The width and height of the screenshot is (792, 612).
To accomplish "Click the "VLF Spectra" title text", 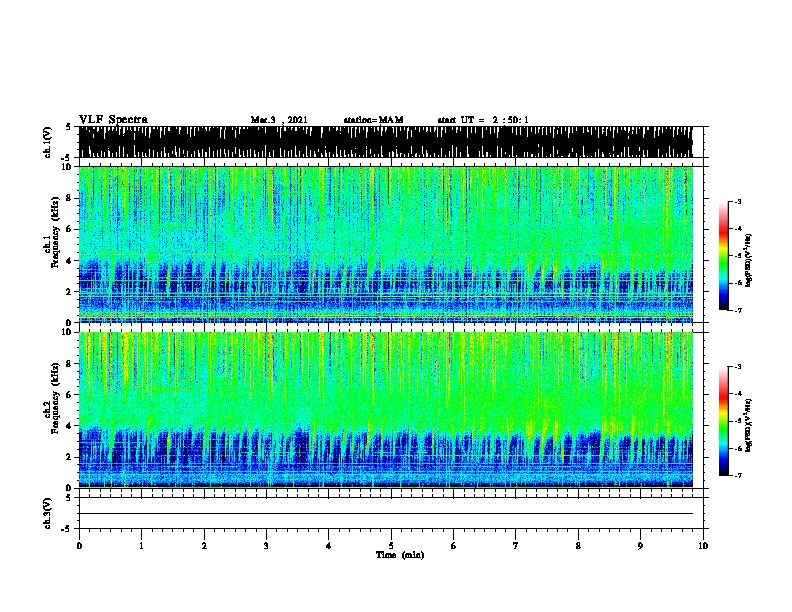I will (113, 120).
